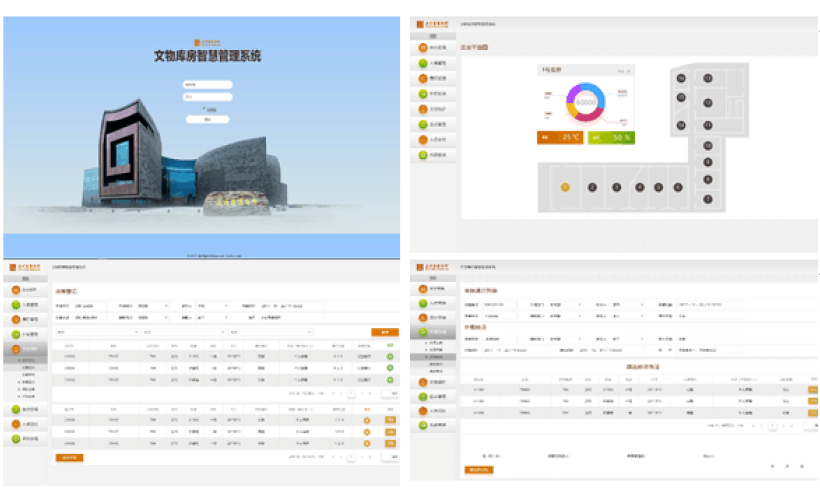Open the last green sidebar item beside floor plan
This screenshot has height=497, width=820.
pos(423,155)
